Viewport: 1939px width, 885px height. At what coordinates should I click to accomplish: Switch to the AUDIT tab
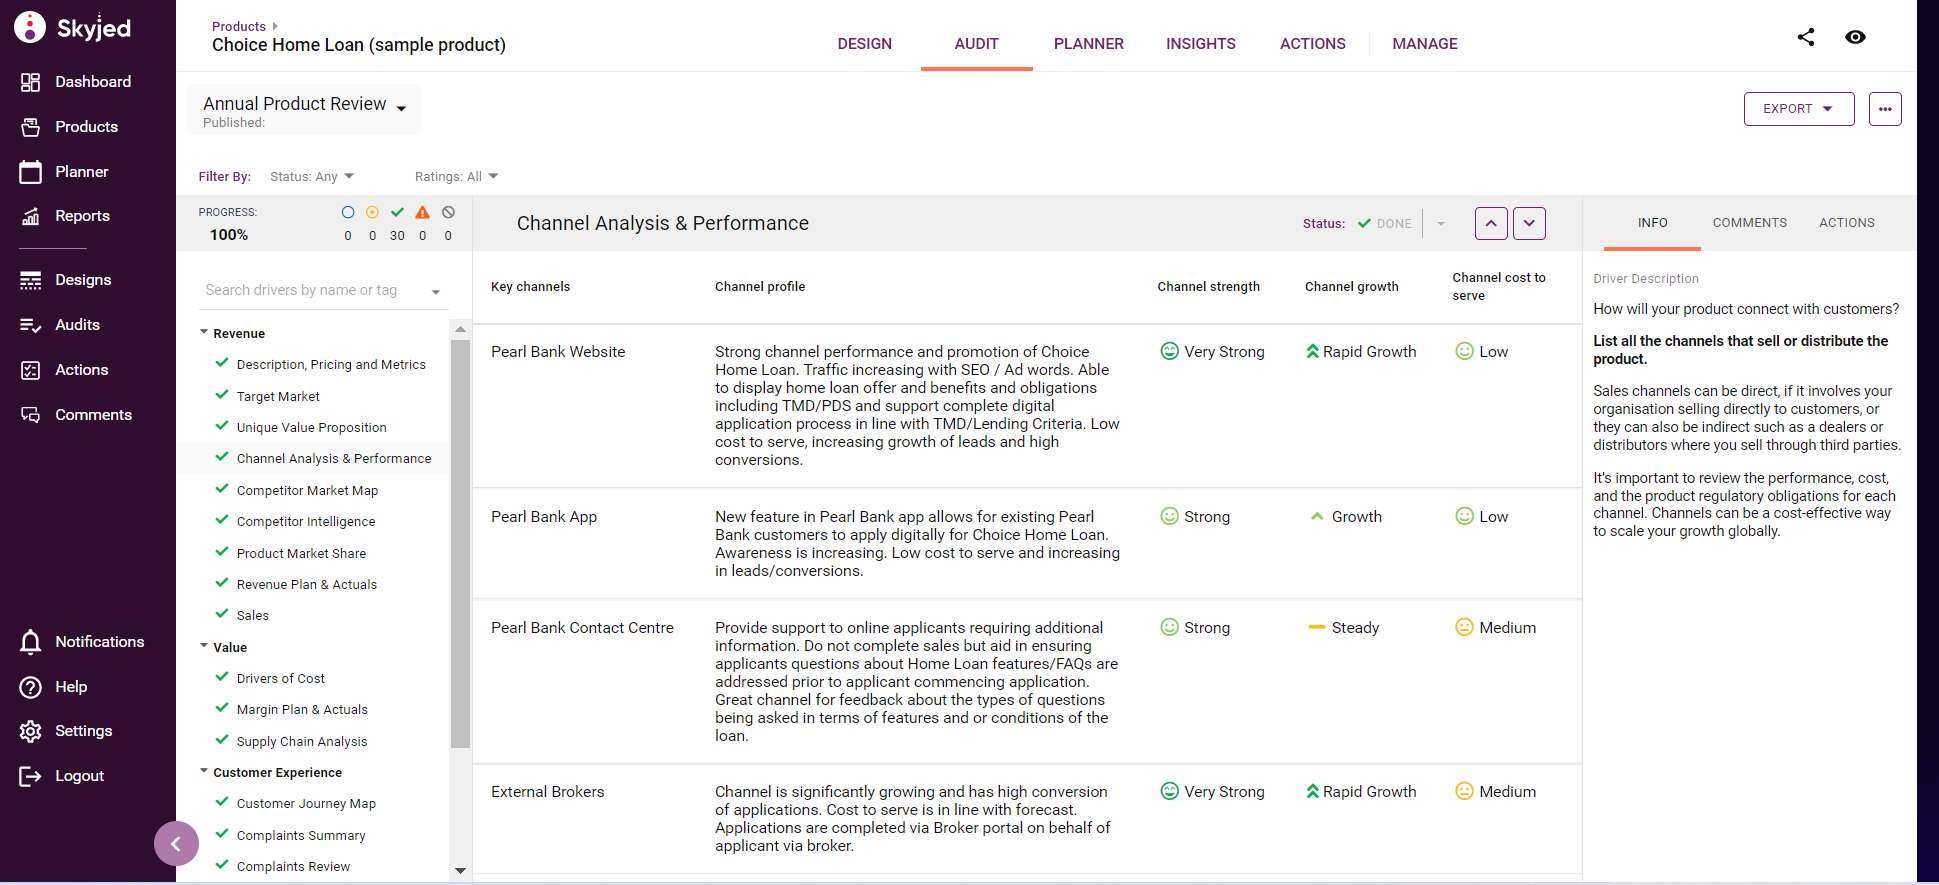point(976,44)
